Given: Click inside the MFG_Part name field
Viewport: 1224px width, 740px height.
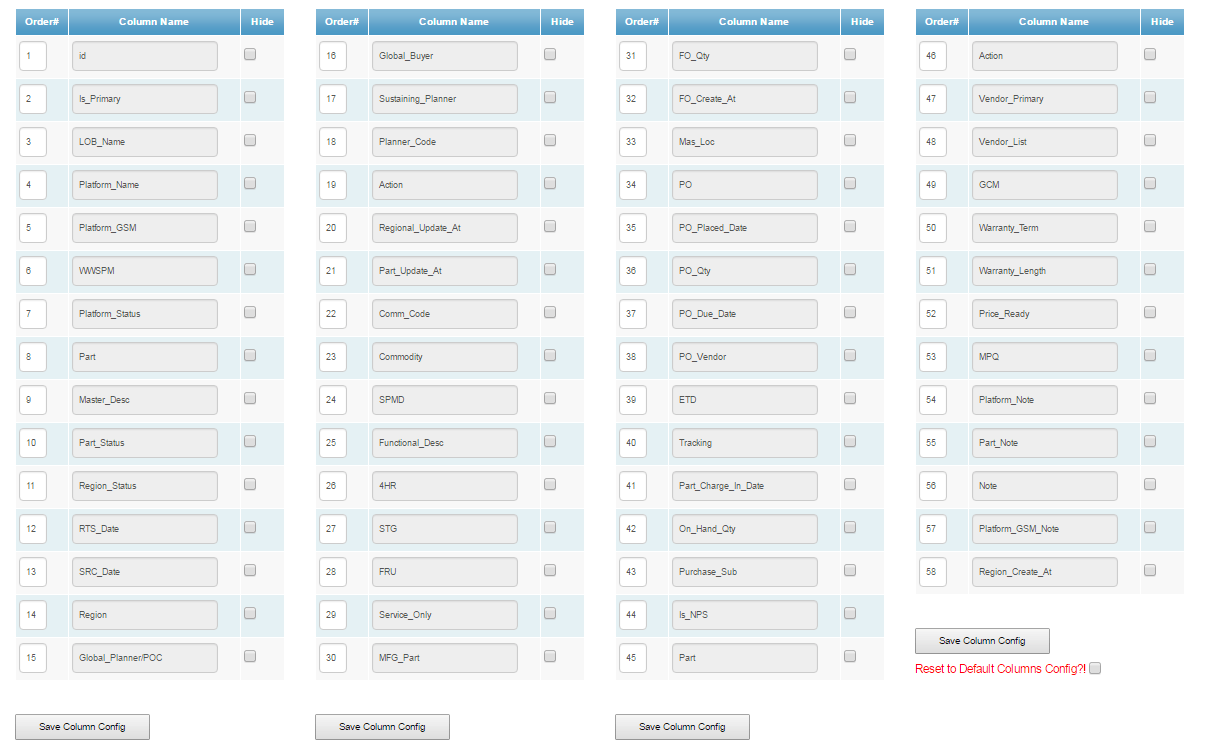Looking at the screenshot, I should point(444,657).
